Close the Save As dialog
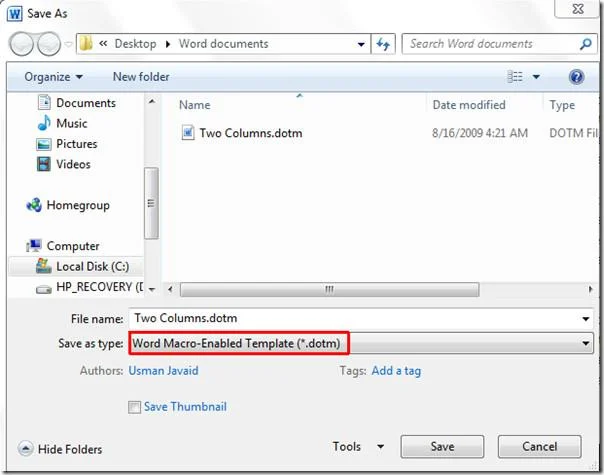This screenshot has height=475, width=604. 578,9
